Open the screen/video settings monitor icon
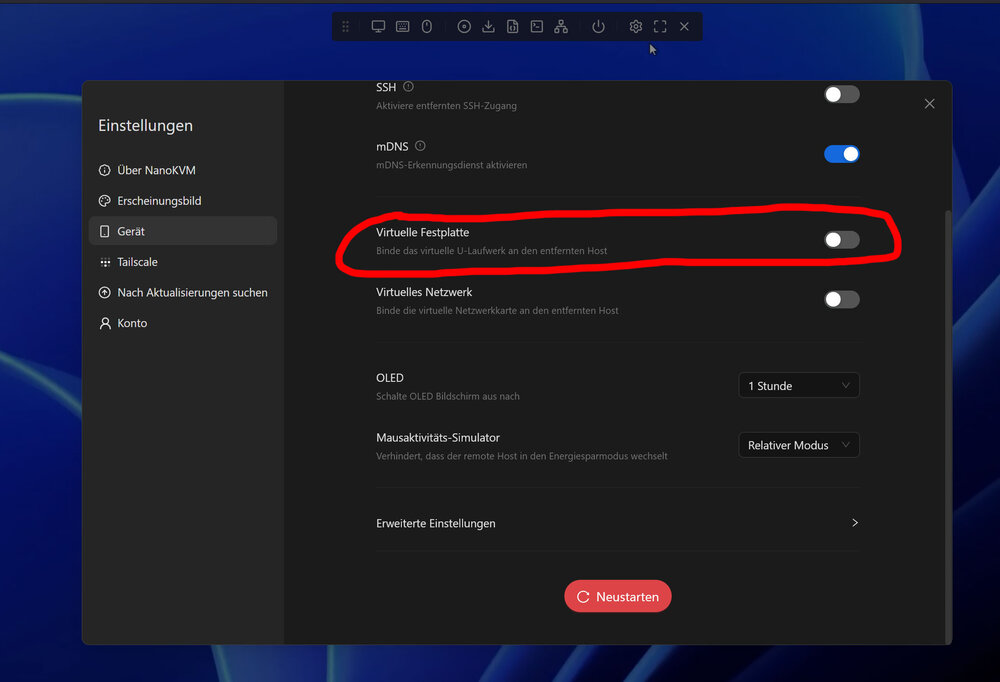The height and width of the screenshot is (682, 1000). pyautogui.click(x=378, y=26)
